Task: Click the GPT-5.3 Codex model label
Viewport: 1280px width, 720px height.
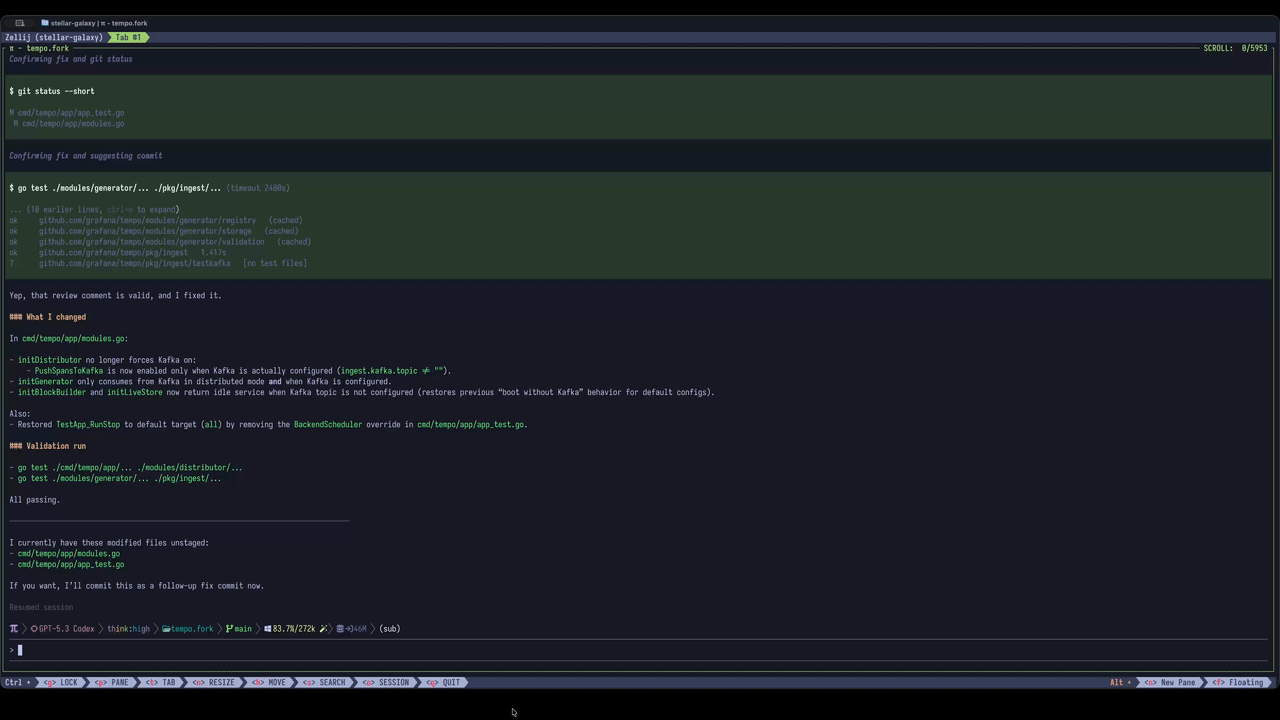Action: click(x=66, y=629)
